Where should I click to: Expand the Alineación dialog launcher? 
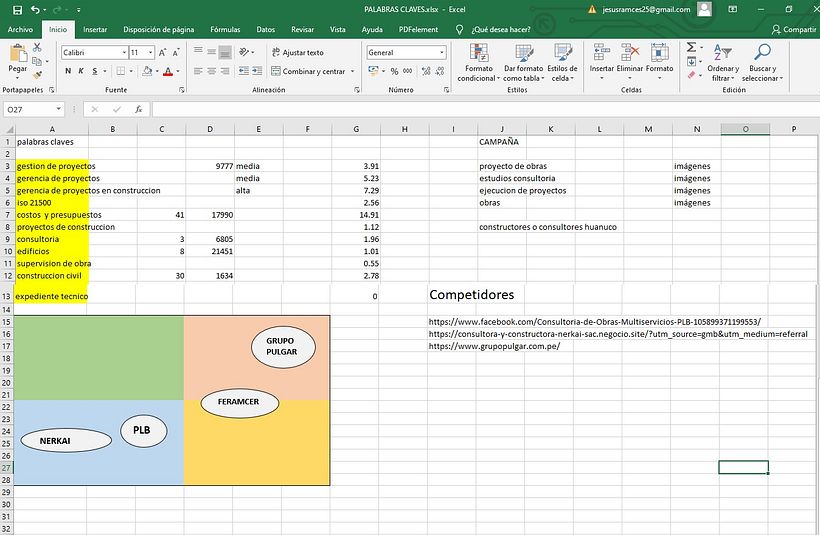[357, 90]
